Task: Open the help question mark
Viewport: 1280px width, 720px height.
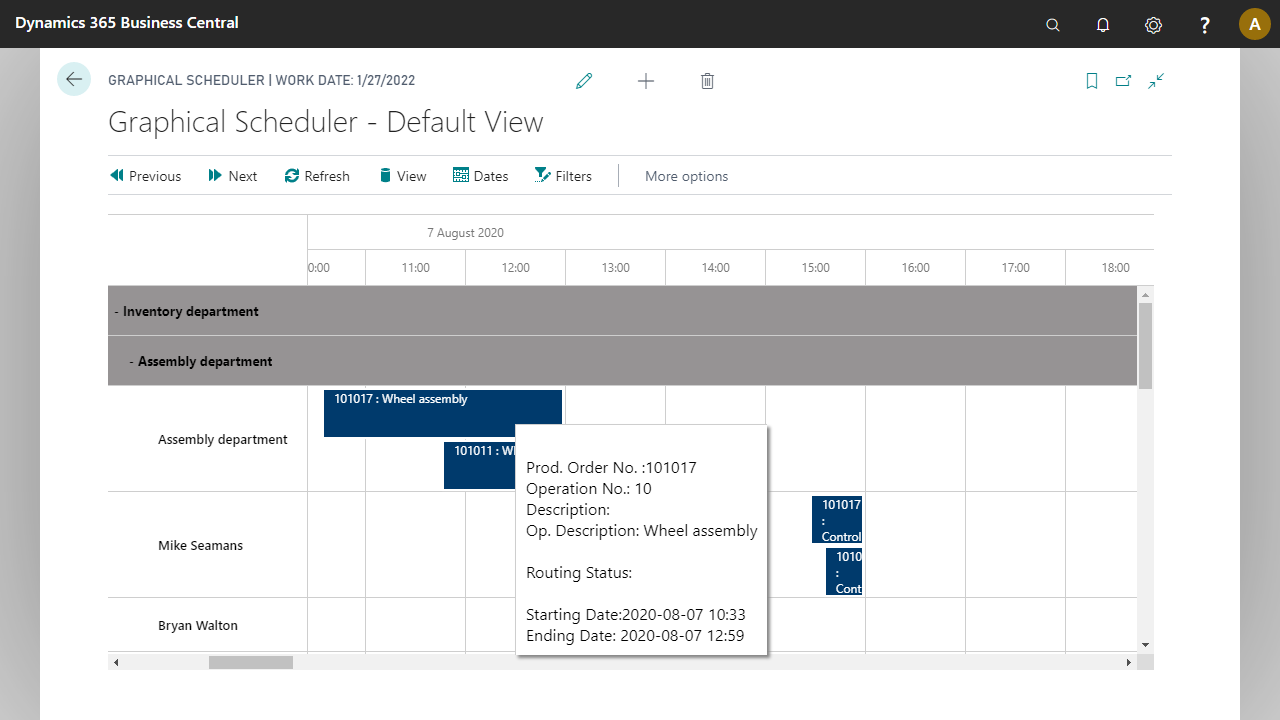Action: (x=1205, y=25)
